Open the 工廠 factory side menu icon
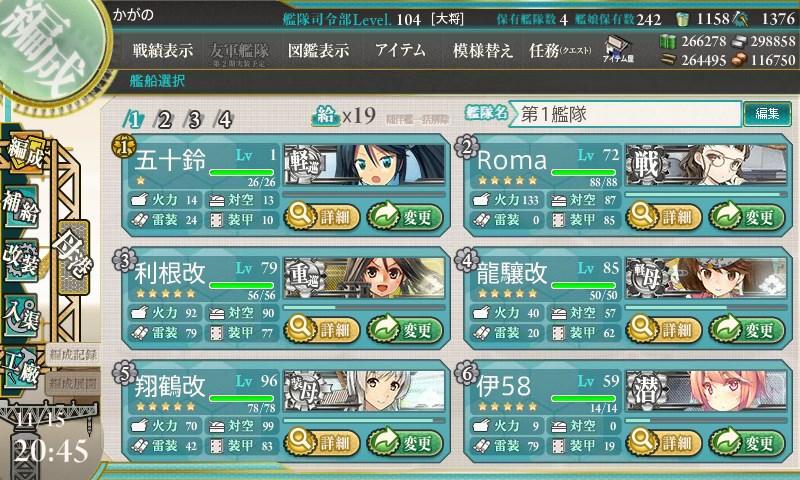This screenshot has width=800, height=480. 21,370
